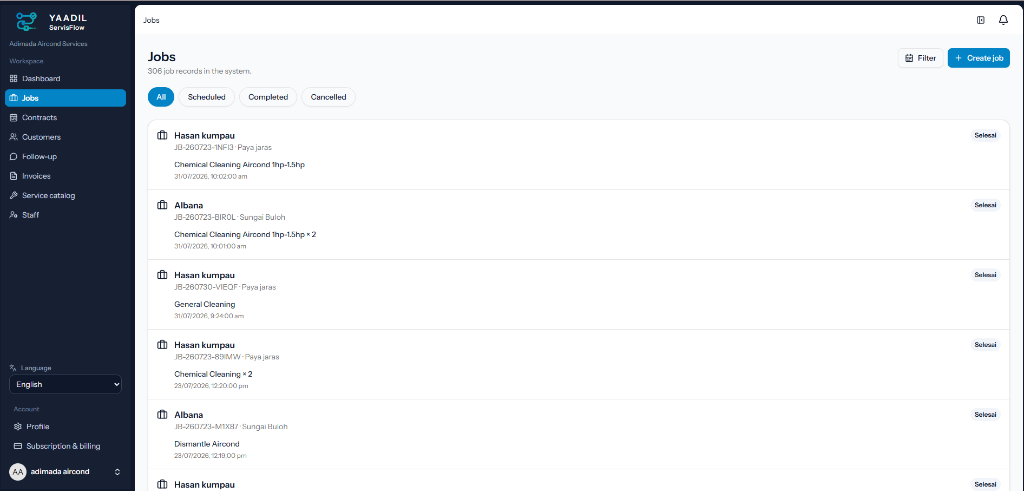Image resolution: width=1024 pixels, height=491 pixels.
Task: Select the Contracts icon in the sidebar
Action: [x=14, y=118]
